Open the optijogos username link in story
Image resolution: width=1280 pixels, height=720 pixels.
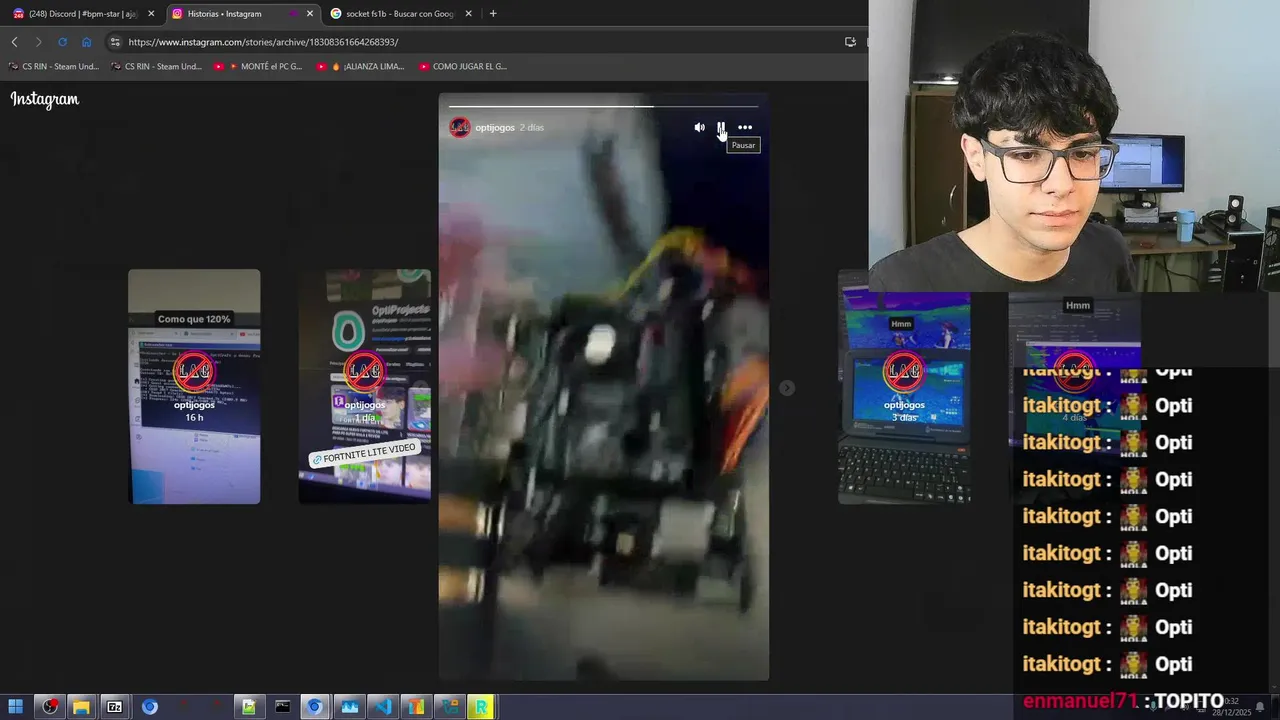coord(495,128)
